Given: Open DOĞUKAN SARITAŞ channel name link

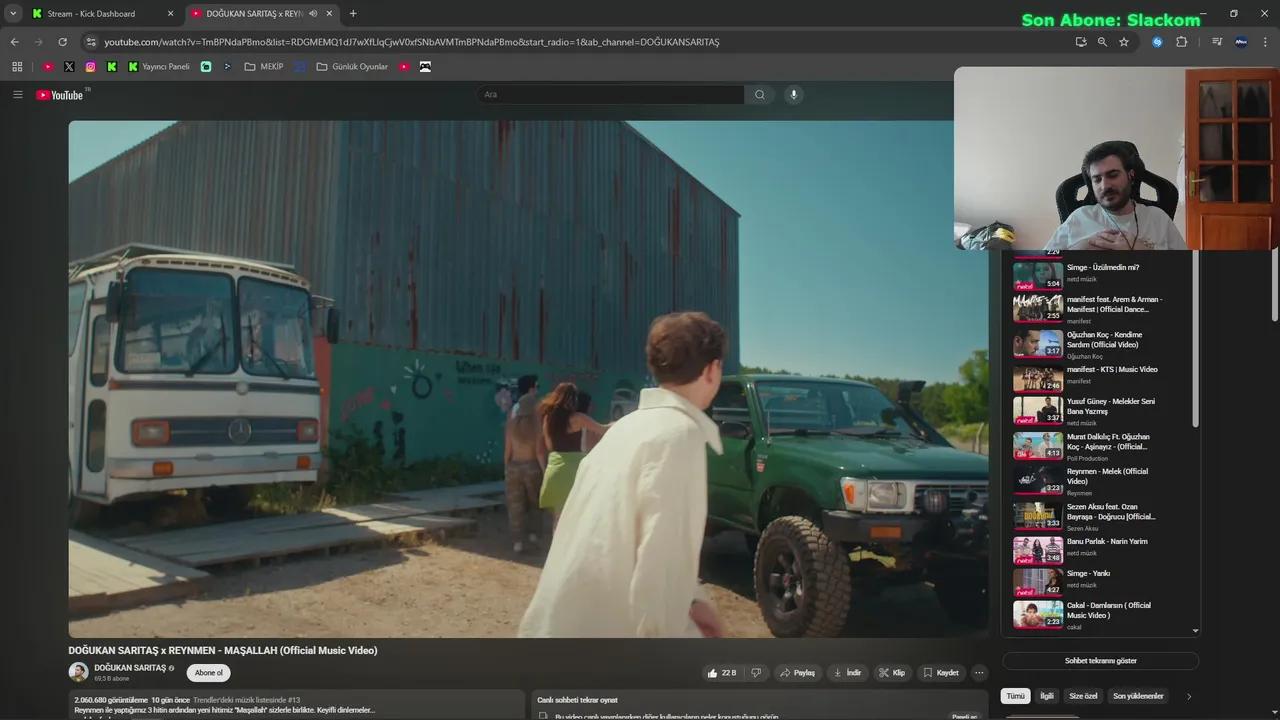Looking at the screenshot, I should [x=130, y=668].
